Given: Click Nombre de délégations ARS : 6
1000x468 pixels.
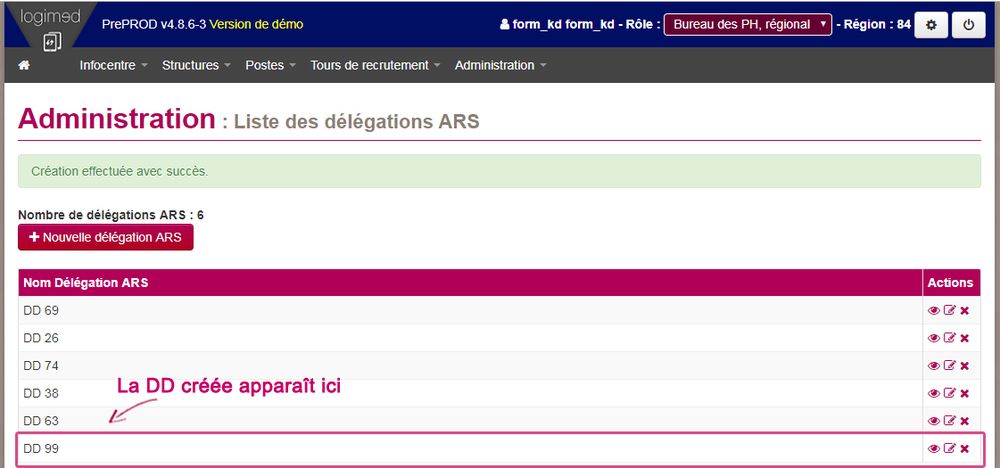Looking at the screenshot, I should point(111,215).
